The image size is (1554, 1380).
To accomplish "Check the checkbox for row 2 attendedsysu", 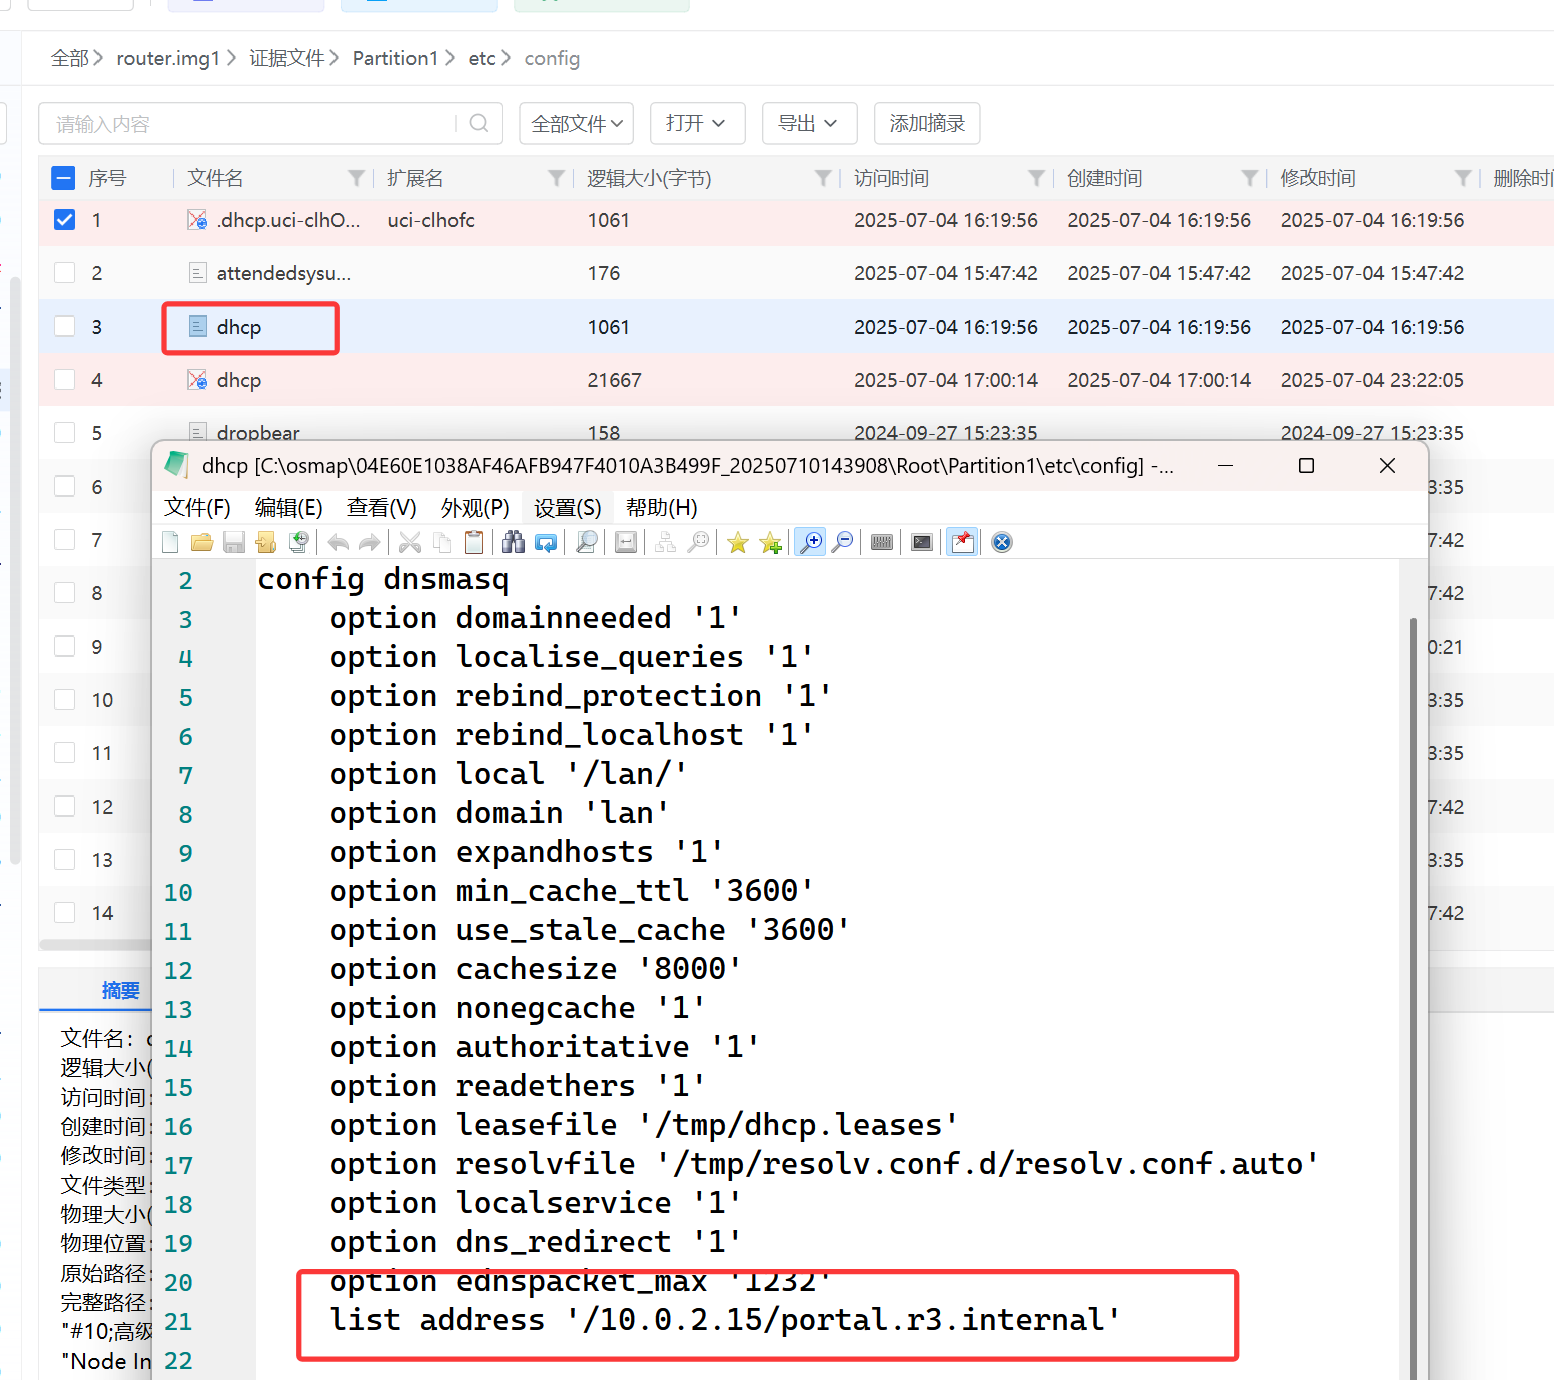I will click(64, 273).
